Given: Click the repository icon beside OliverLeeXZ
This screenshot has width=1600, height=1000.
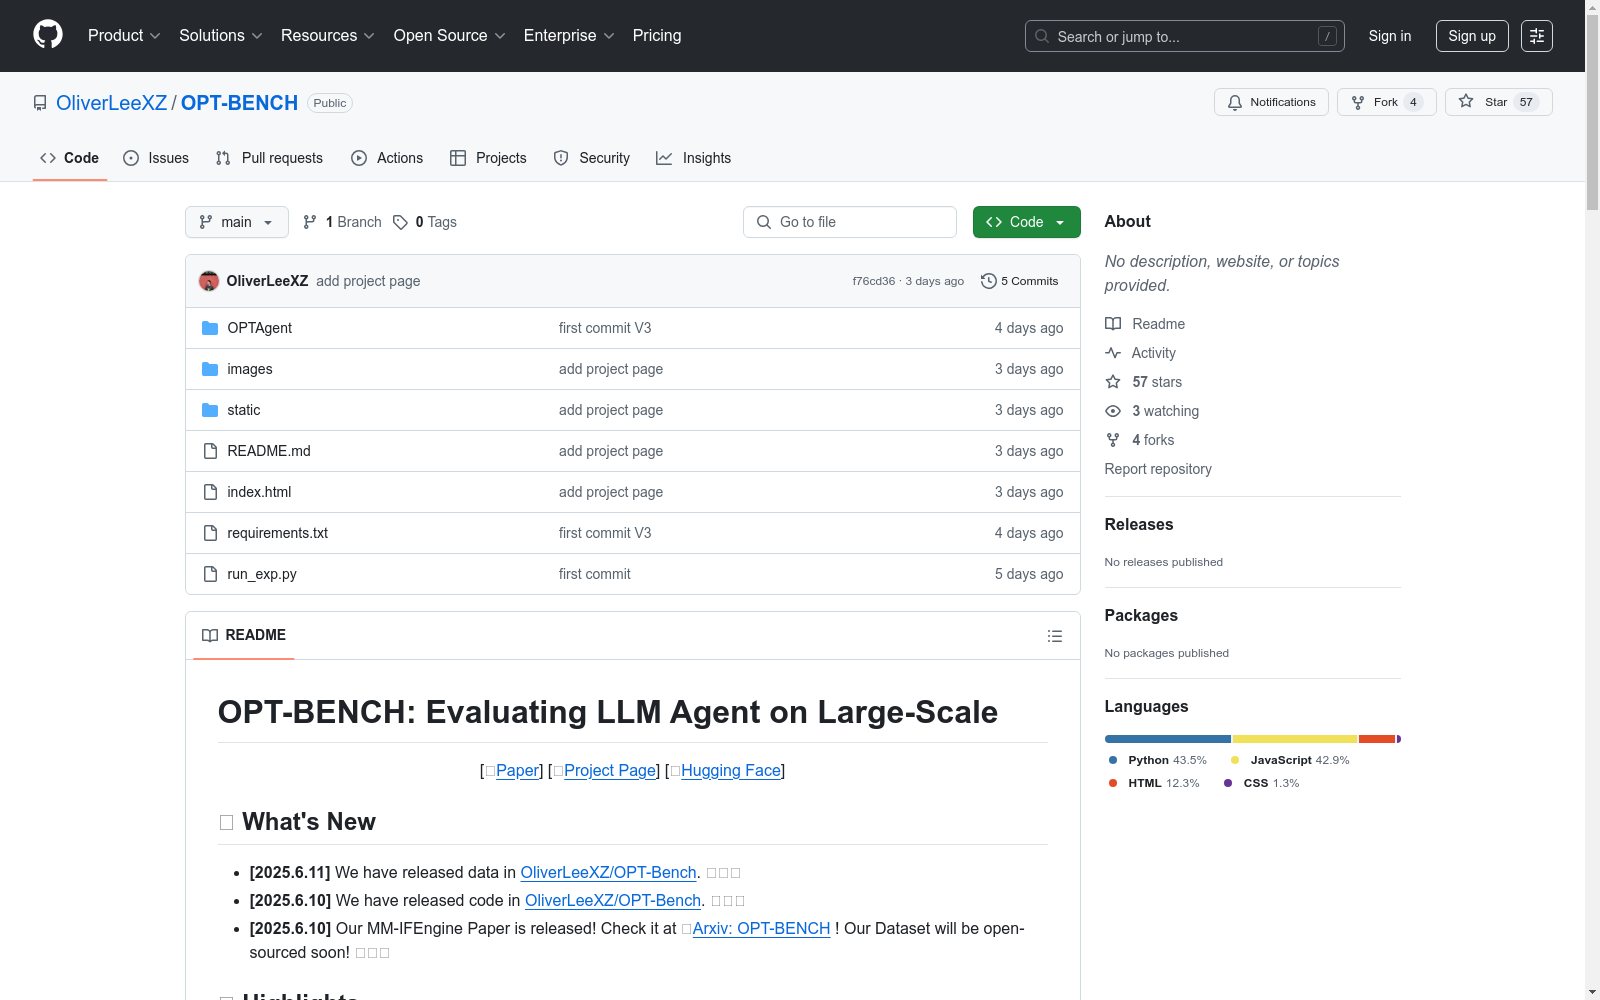Looking at the screenshot, I should (x=40, y=103).
